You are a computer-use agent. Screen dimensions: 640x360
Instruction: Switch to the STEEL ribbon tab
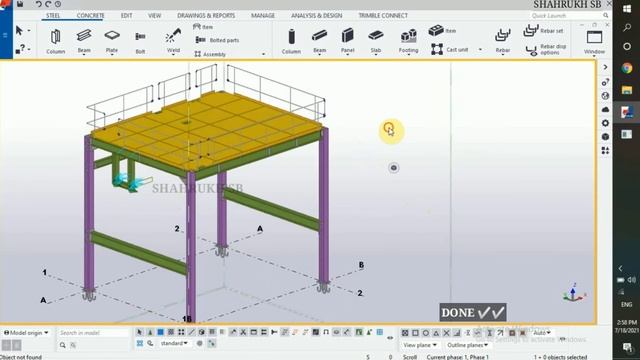[x=53, y=16]
